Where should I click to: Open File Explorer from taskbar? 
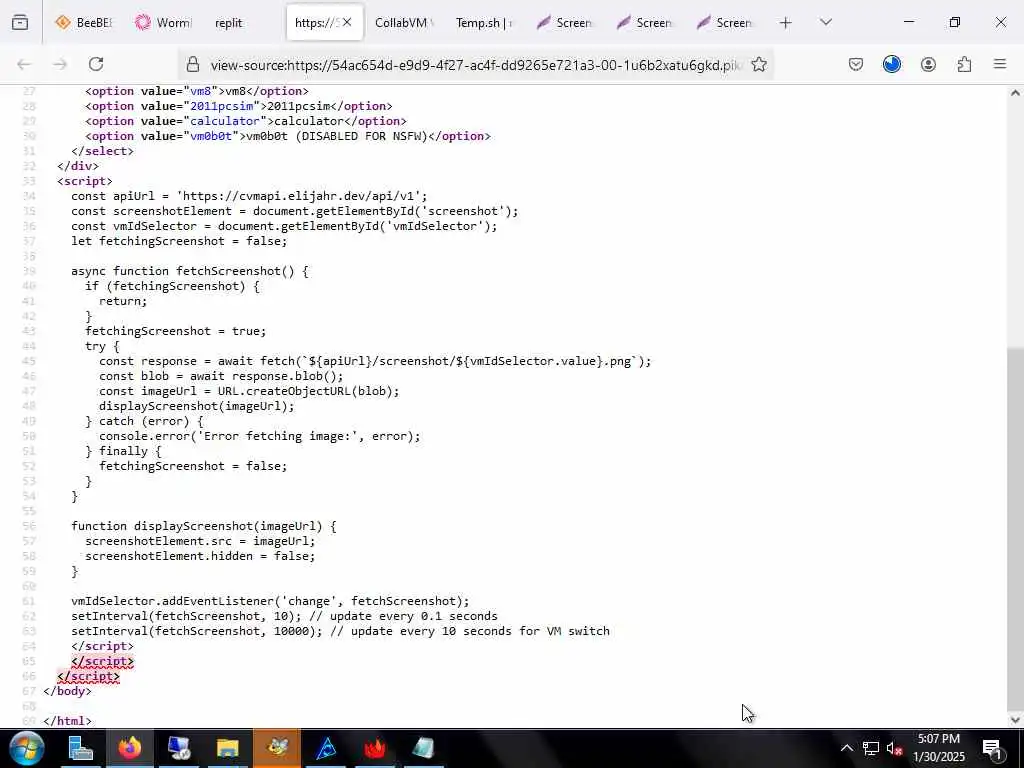click(228, 748)
